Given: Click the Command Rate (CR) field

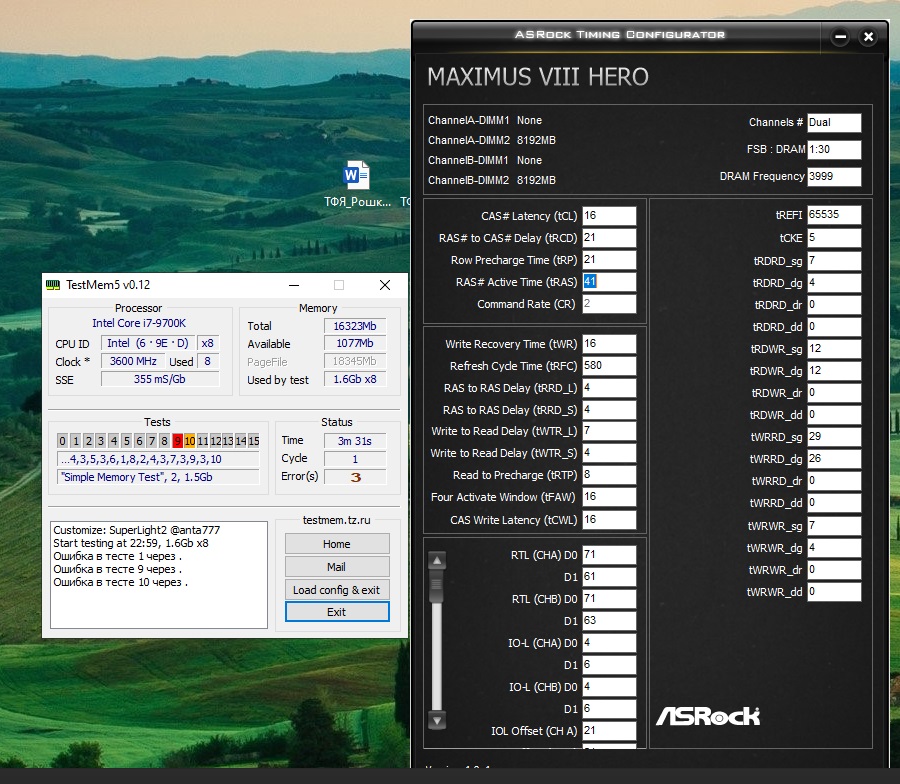Looking at the screenshot, I should 609,304.
